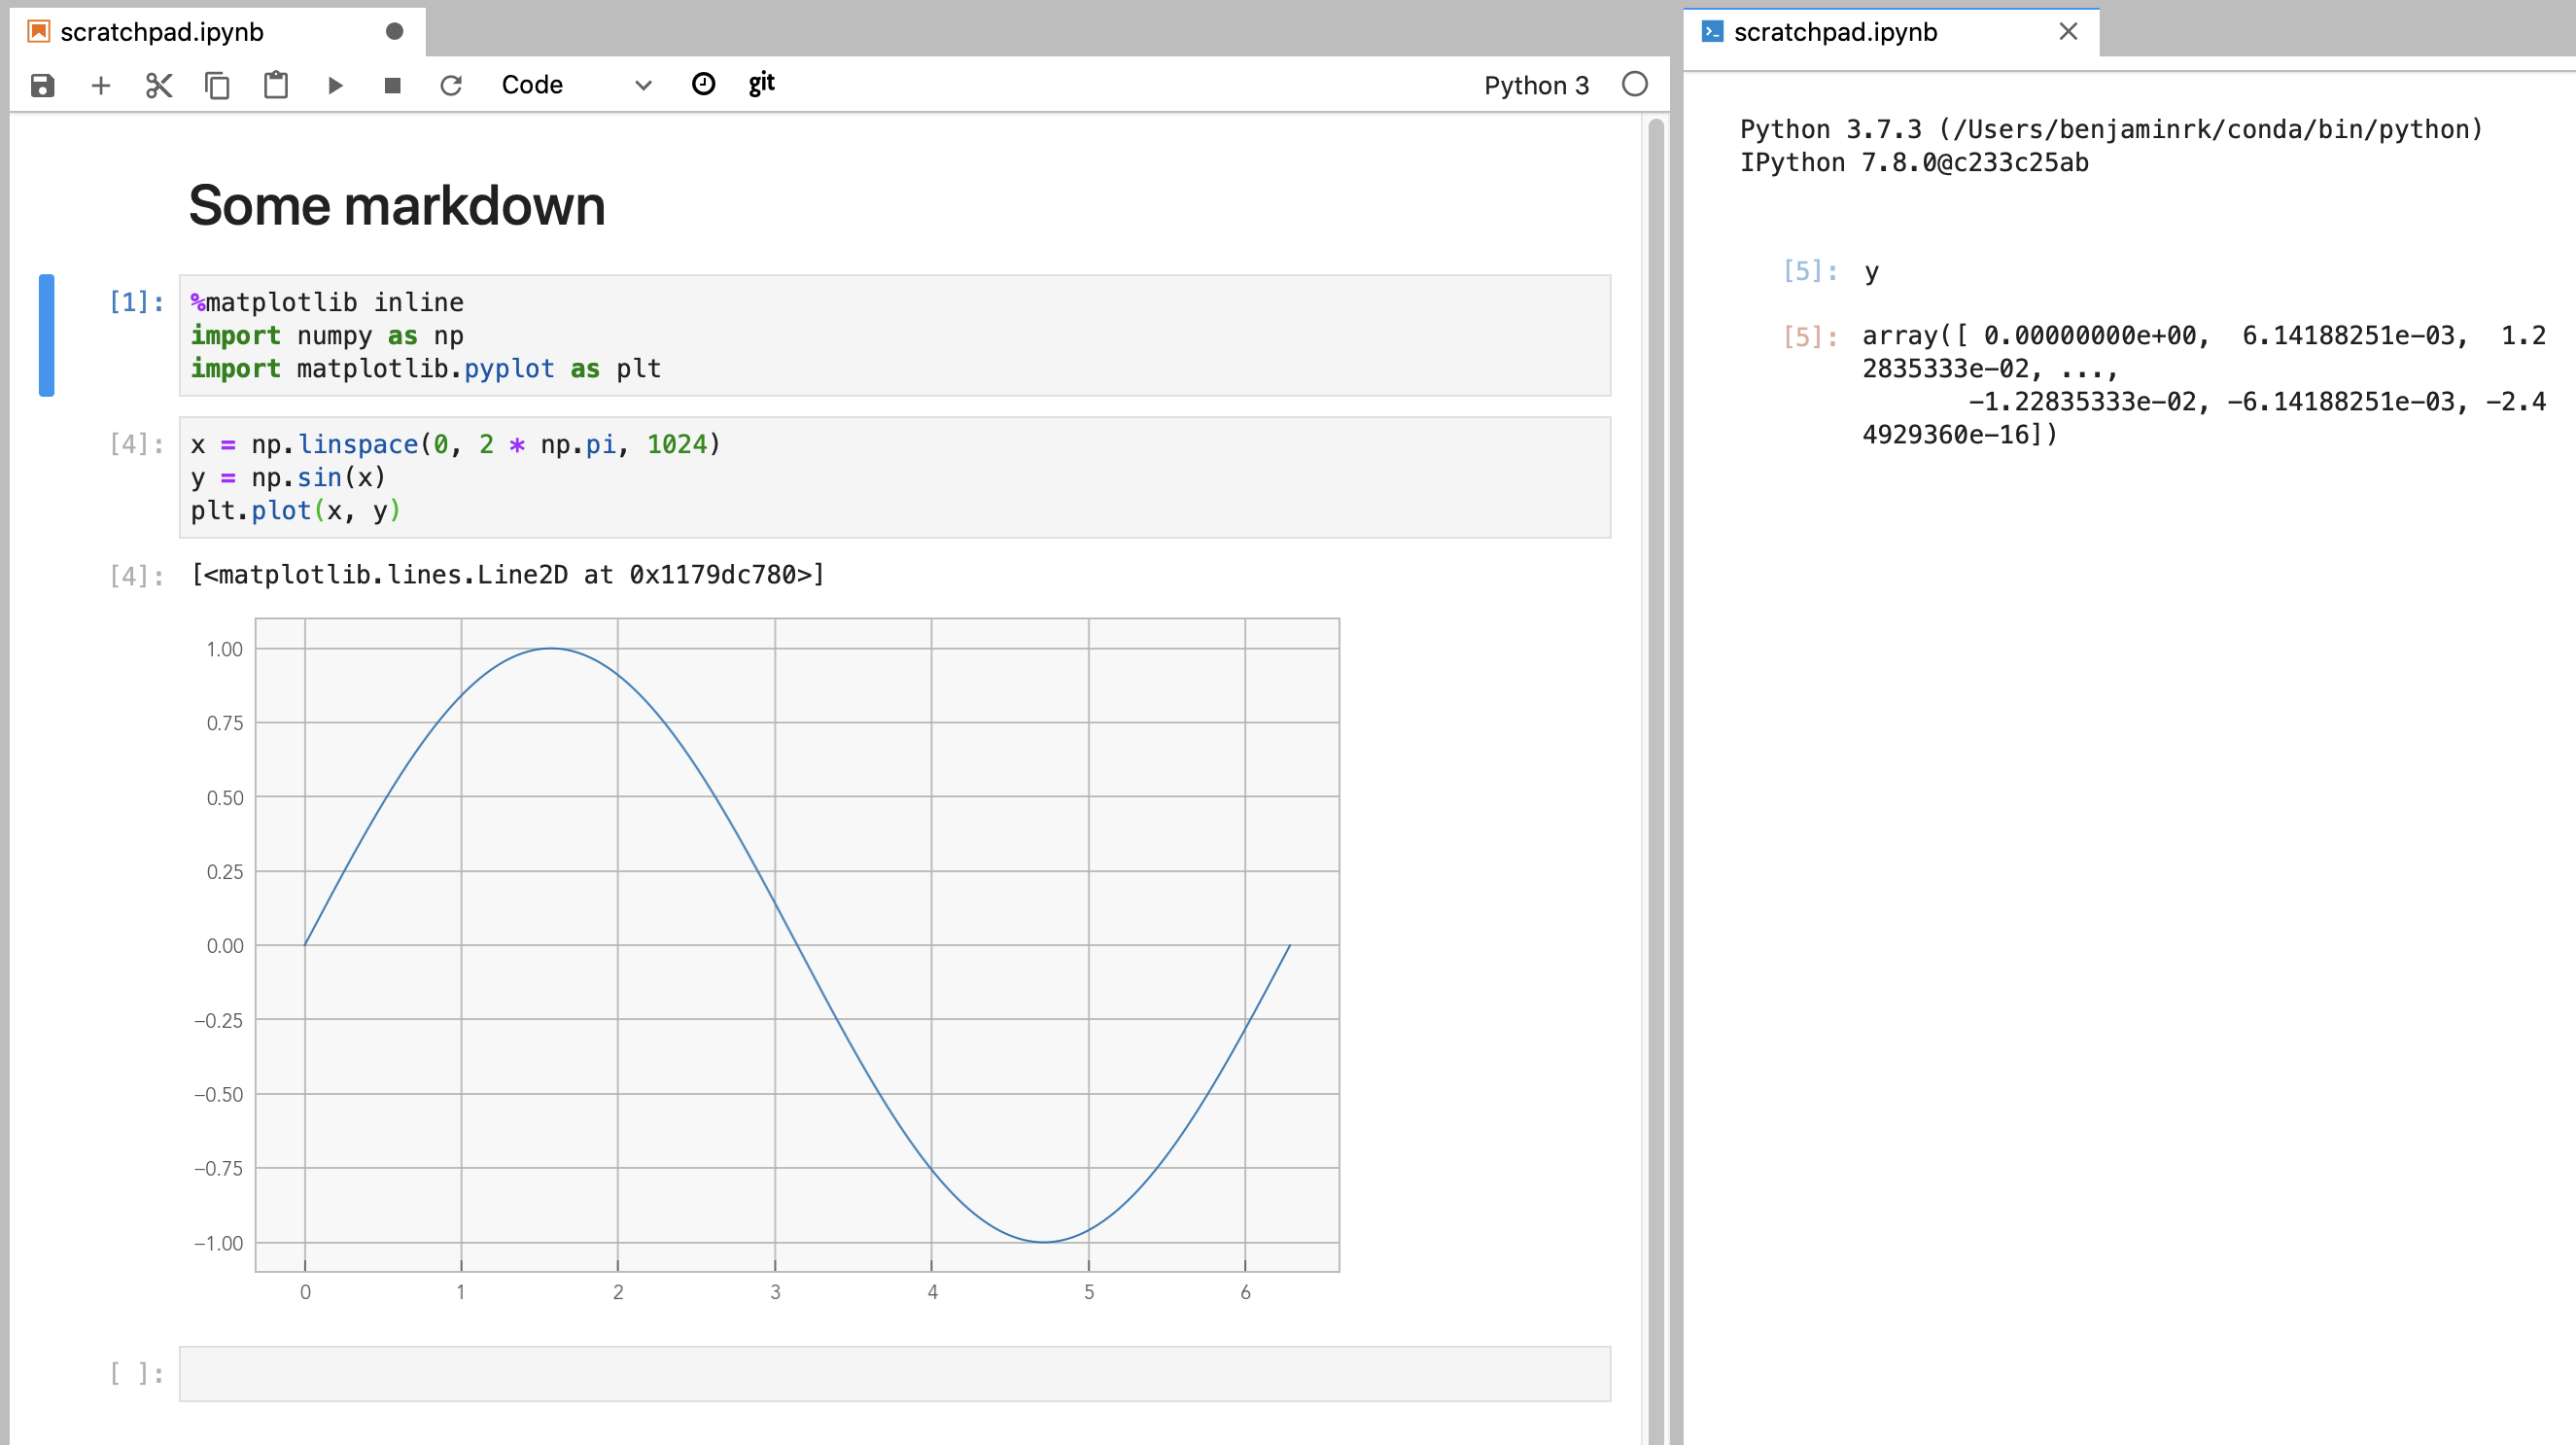2576x1445 pixels.
Task: Switch to the scratchpad.ipynb notebook tab
Action: (162, 32)
